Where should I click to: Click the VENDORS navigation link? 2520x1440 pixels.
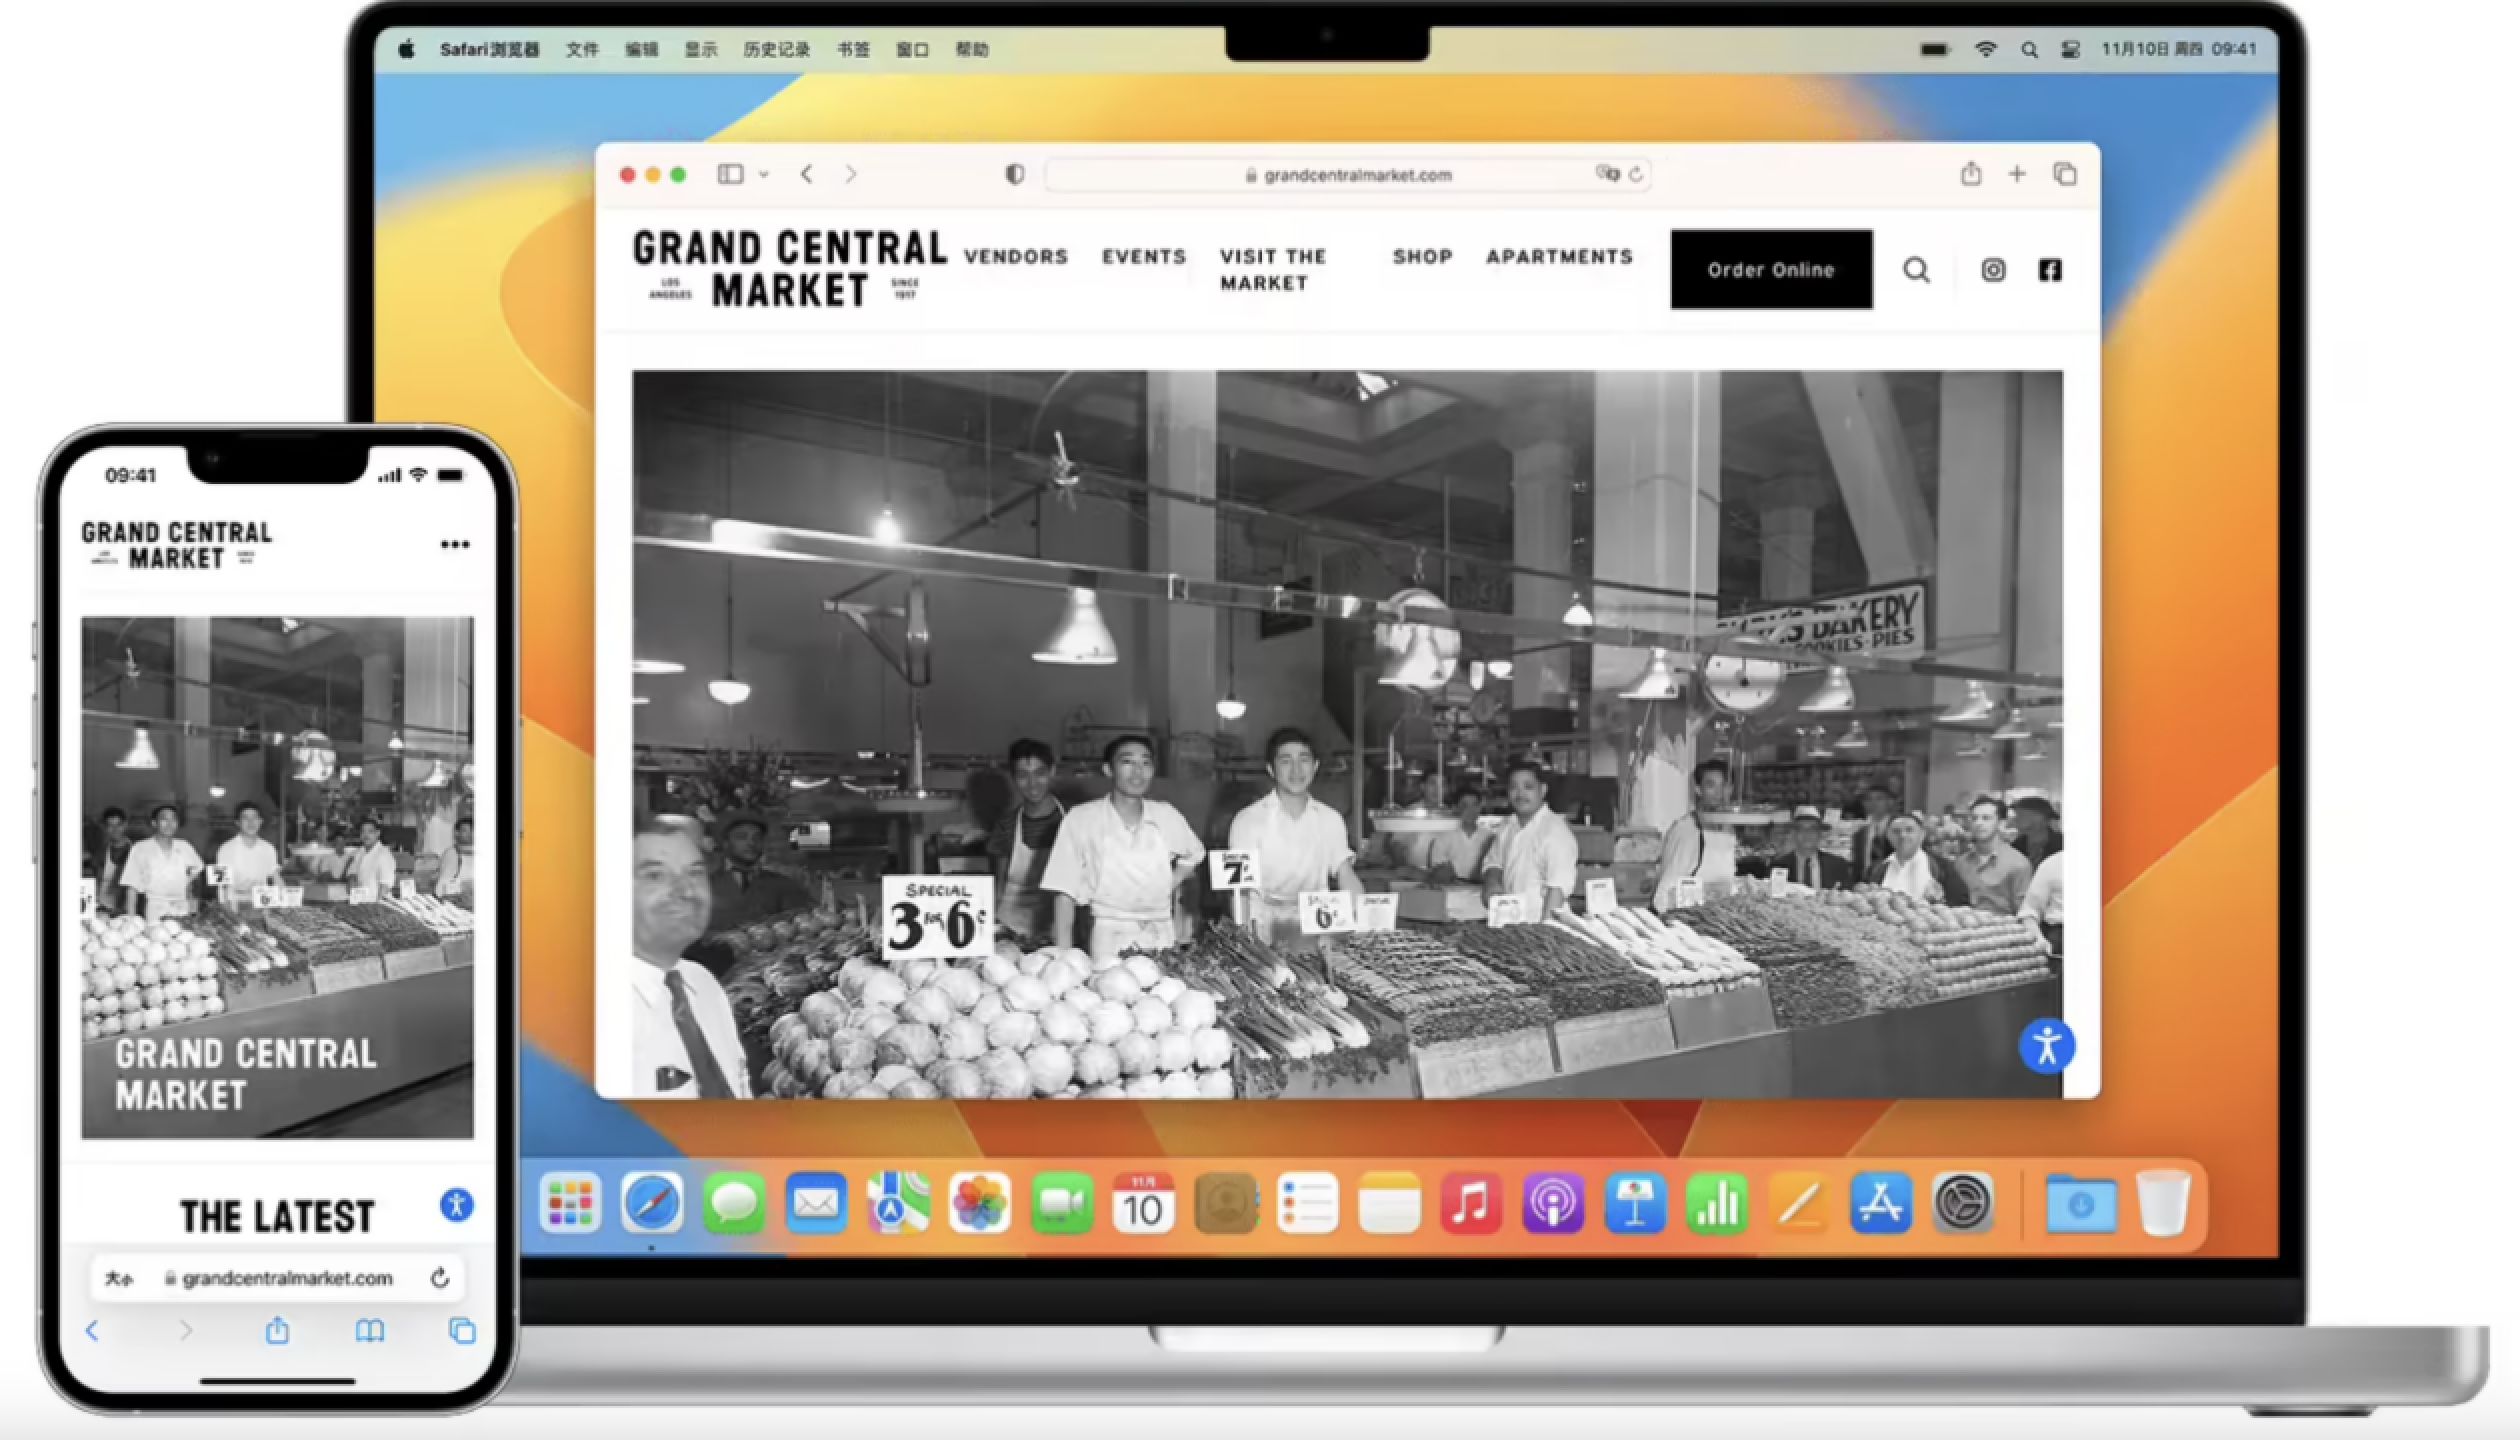(x=1016, y=257)
